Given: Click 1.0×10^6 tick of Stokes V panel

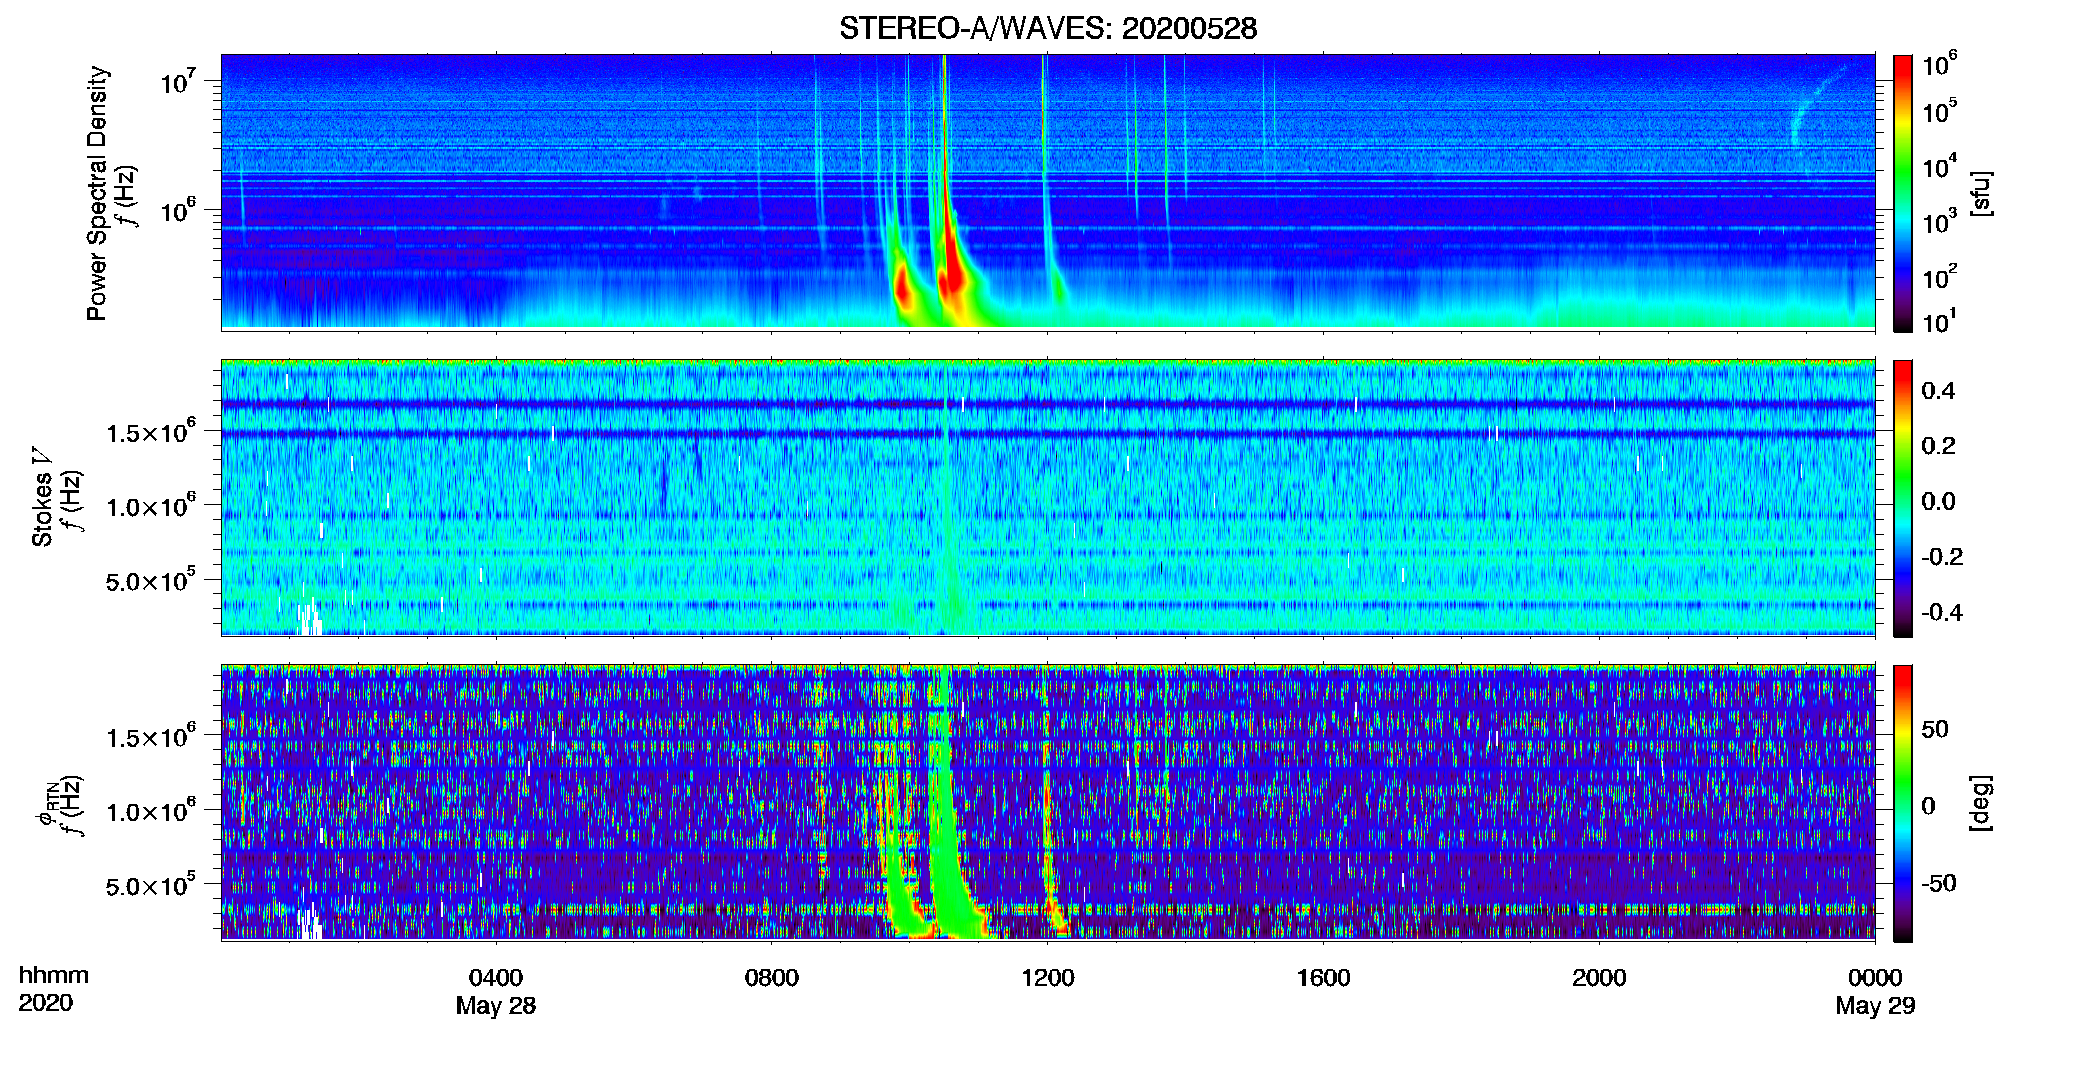Looking at the screenshot, I should (x=152, y=505).
